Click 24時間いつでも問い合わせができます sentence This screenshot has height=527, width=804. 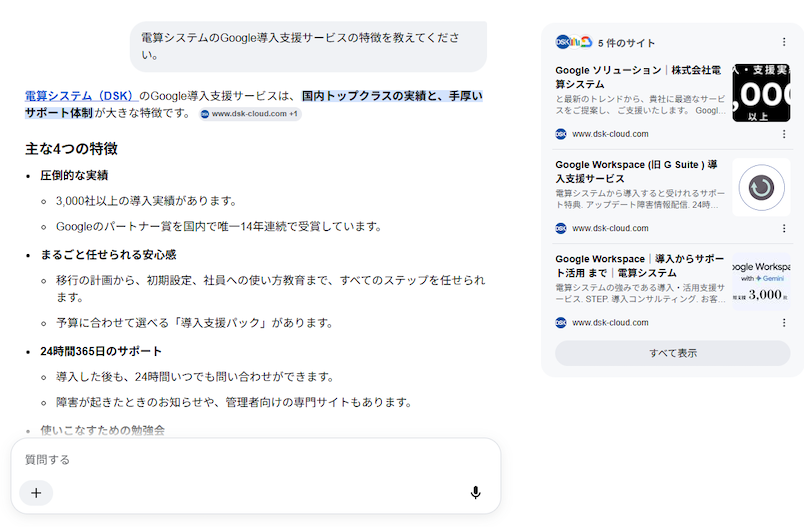tap(195, 377)
